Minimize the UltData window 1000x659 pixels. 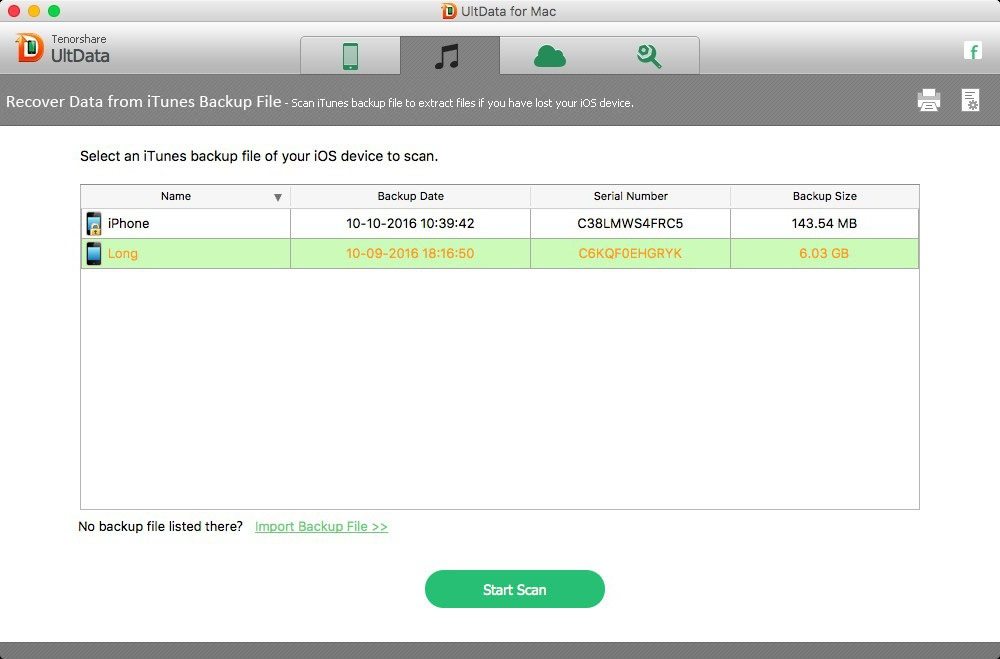34,11
